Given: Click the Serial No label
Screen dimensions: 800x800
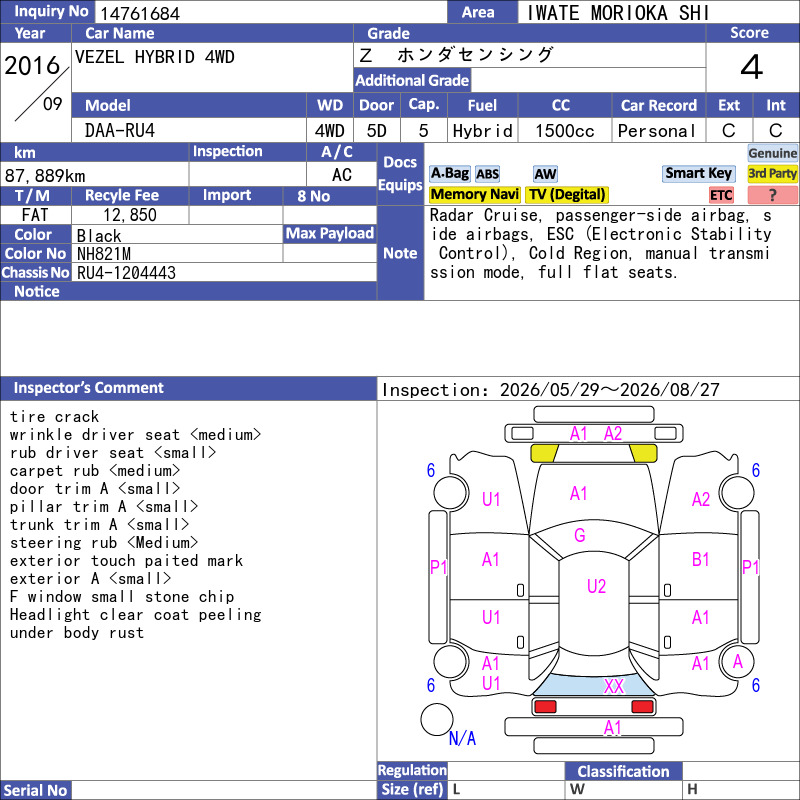Looking at the screenshot, I should pyautogui.click(x=35, y=790).
